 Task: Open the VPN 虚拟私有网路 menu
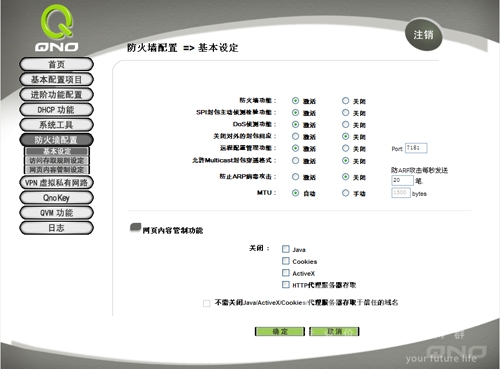[x=56, y=182]
